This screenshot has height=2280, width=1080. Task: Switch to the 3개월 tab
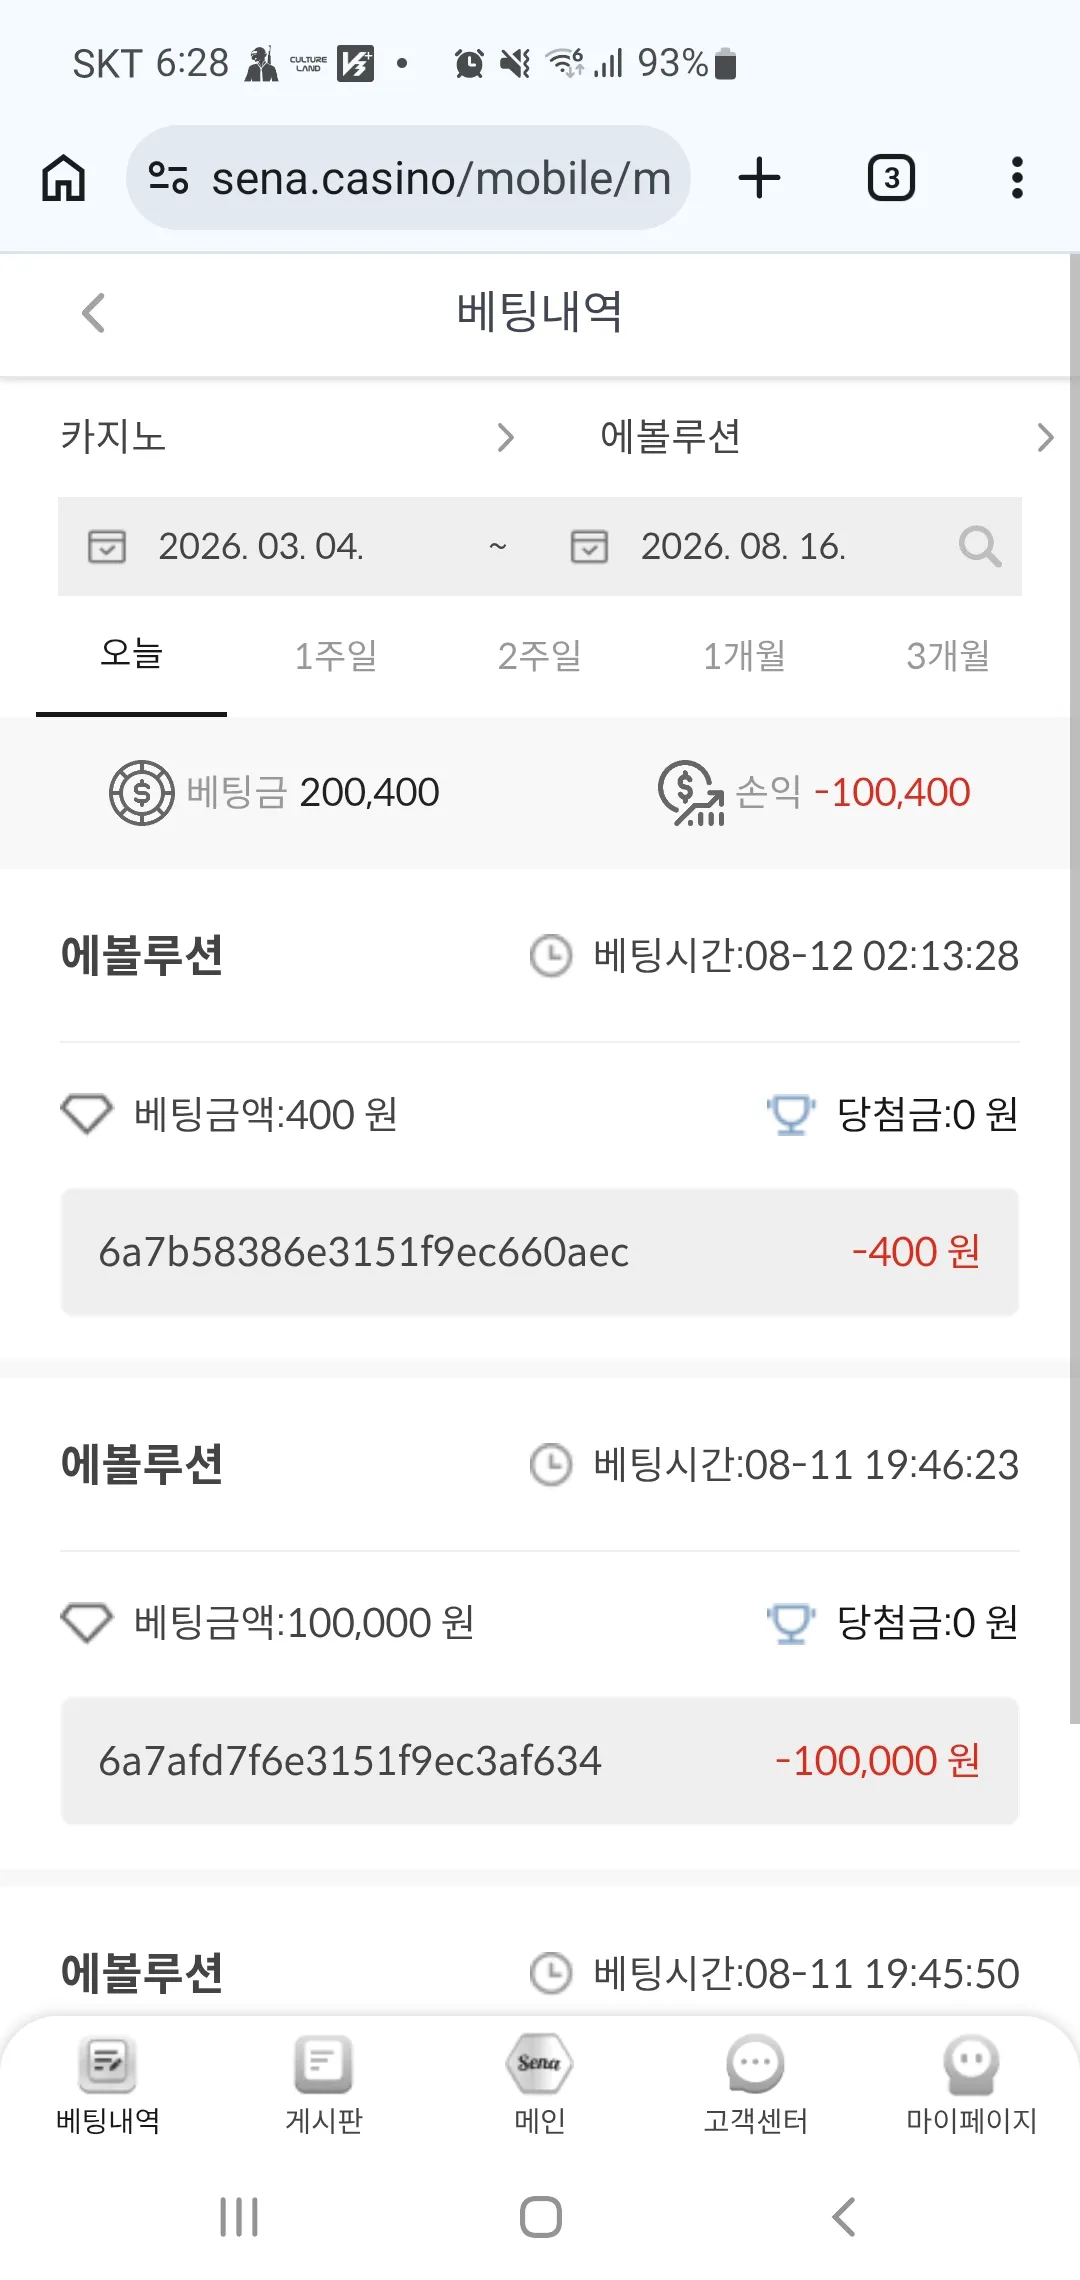948,656
